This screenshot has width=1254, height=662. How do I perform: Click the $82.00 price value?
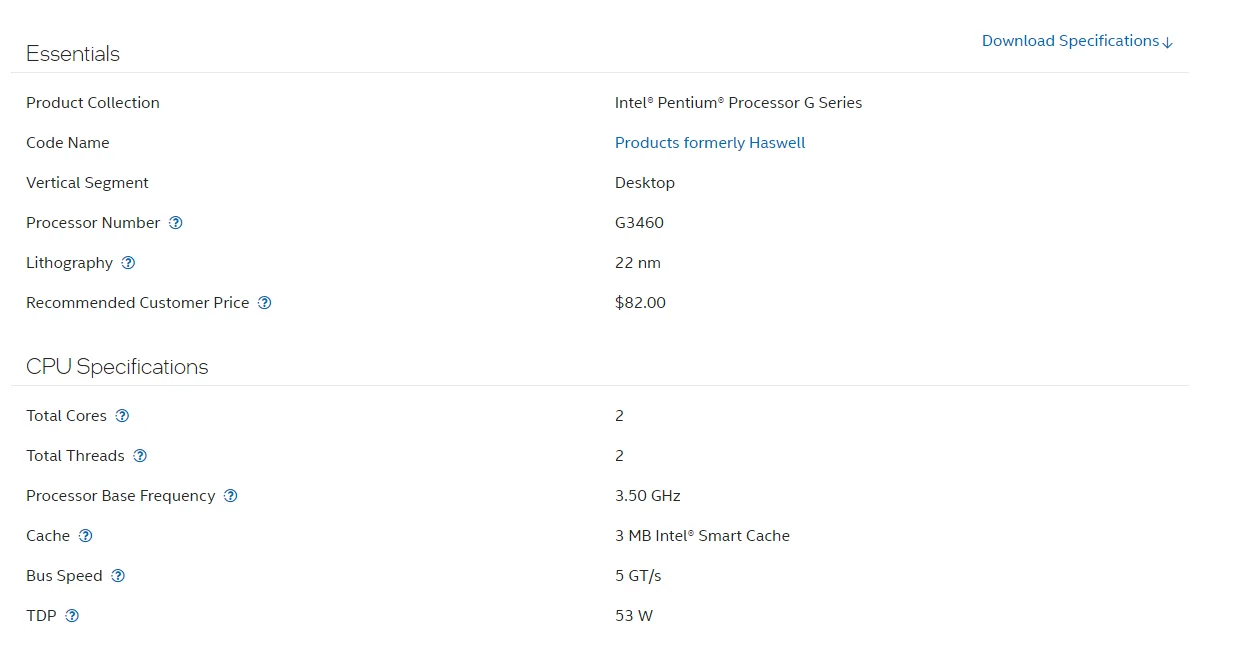640,303
